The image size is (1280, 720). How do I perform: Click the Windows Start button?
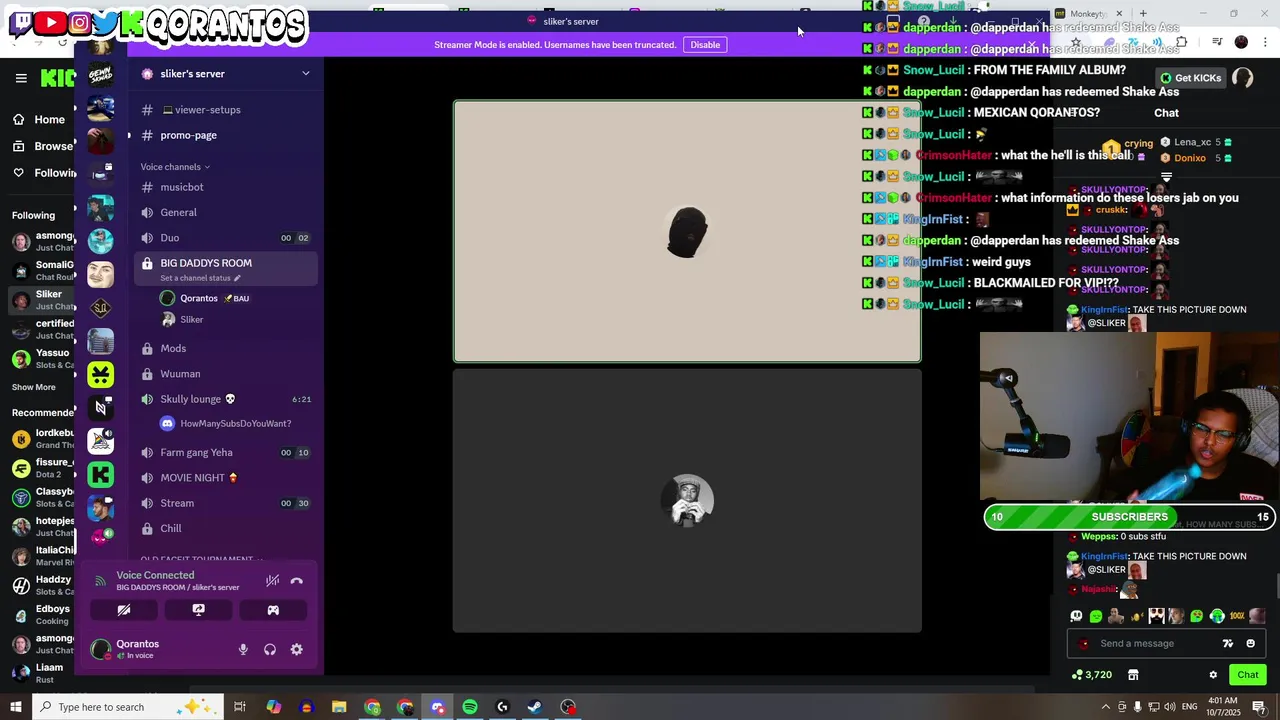(x=15, y=707)
